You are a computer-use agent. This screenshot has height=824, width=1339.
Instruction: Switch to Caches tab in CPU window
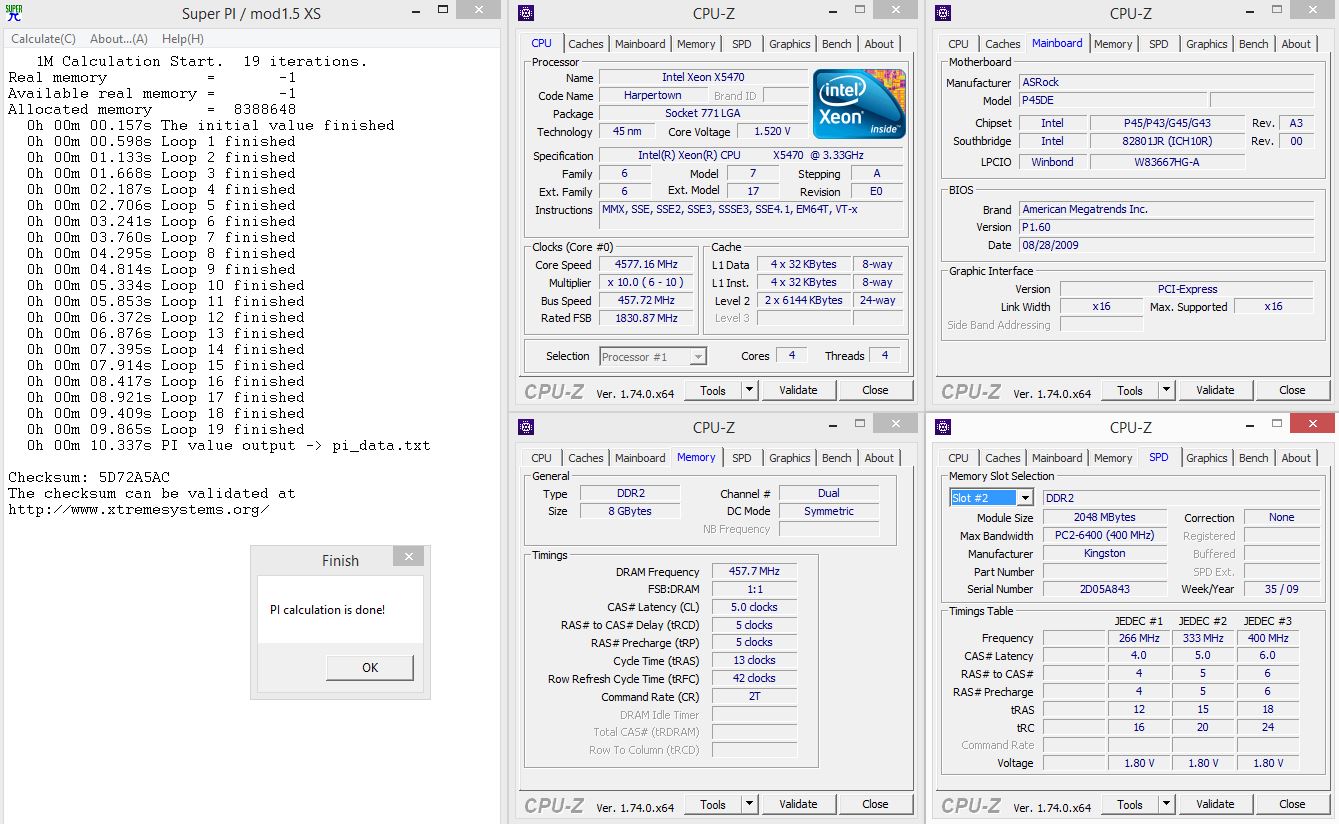tap(586, 44)
